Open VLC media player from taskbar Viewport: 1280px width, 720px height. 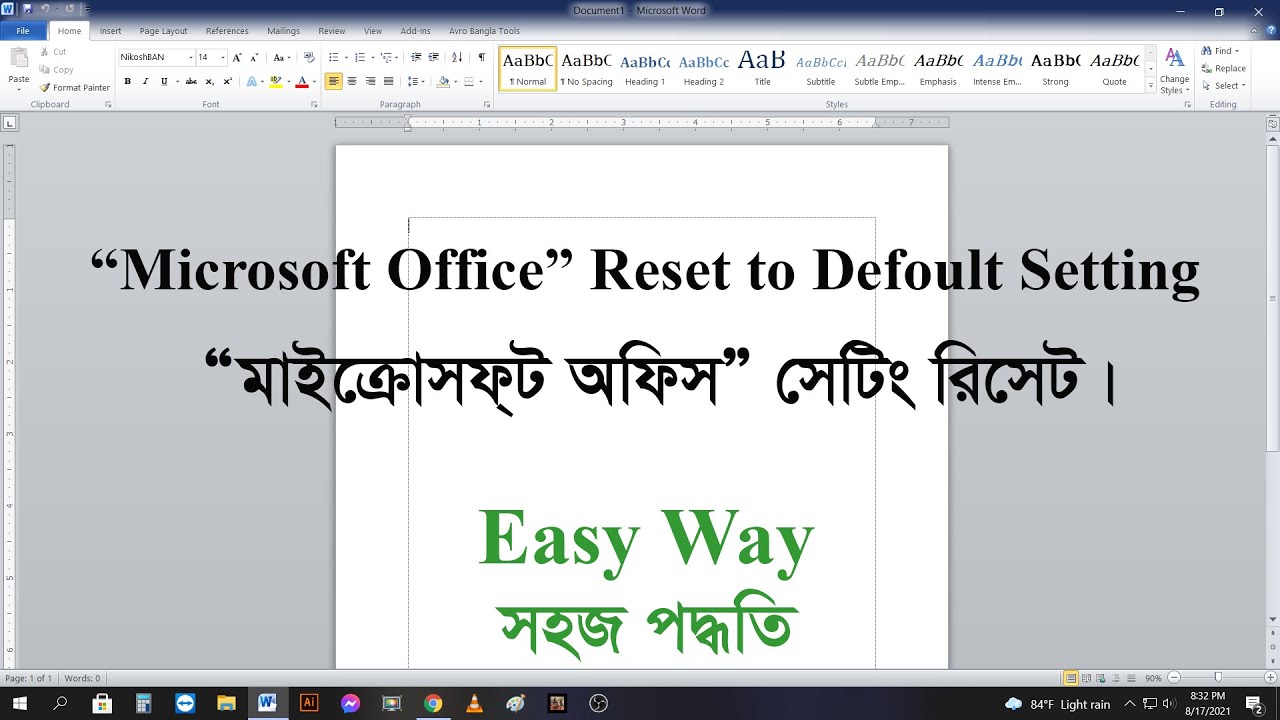(474, 703)
